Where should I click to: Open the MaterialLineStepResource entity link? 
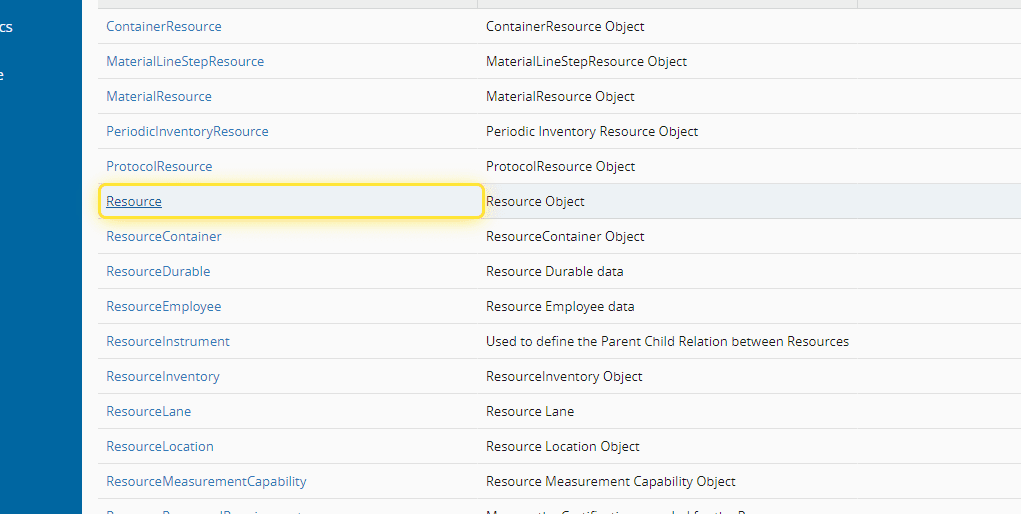pos(185,61)
